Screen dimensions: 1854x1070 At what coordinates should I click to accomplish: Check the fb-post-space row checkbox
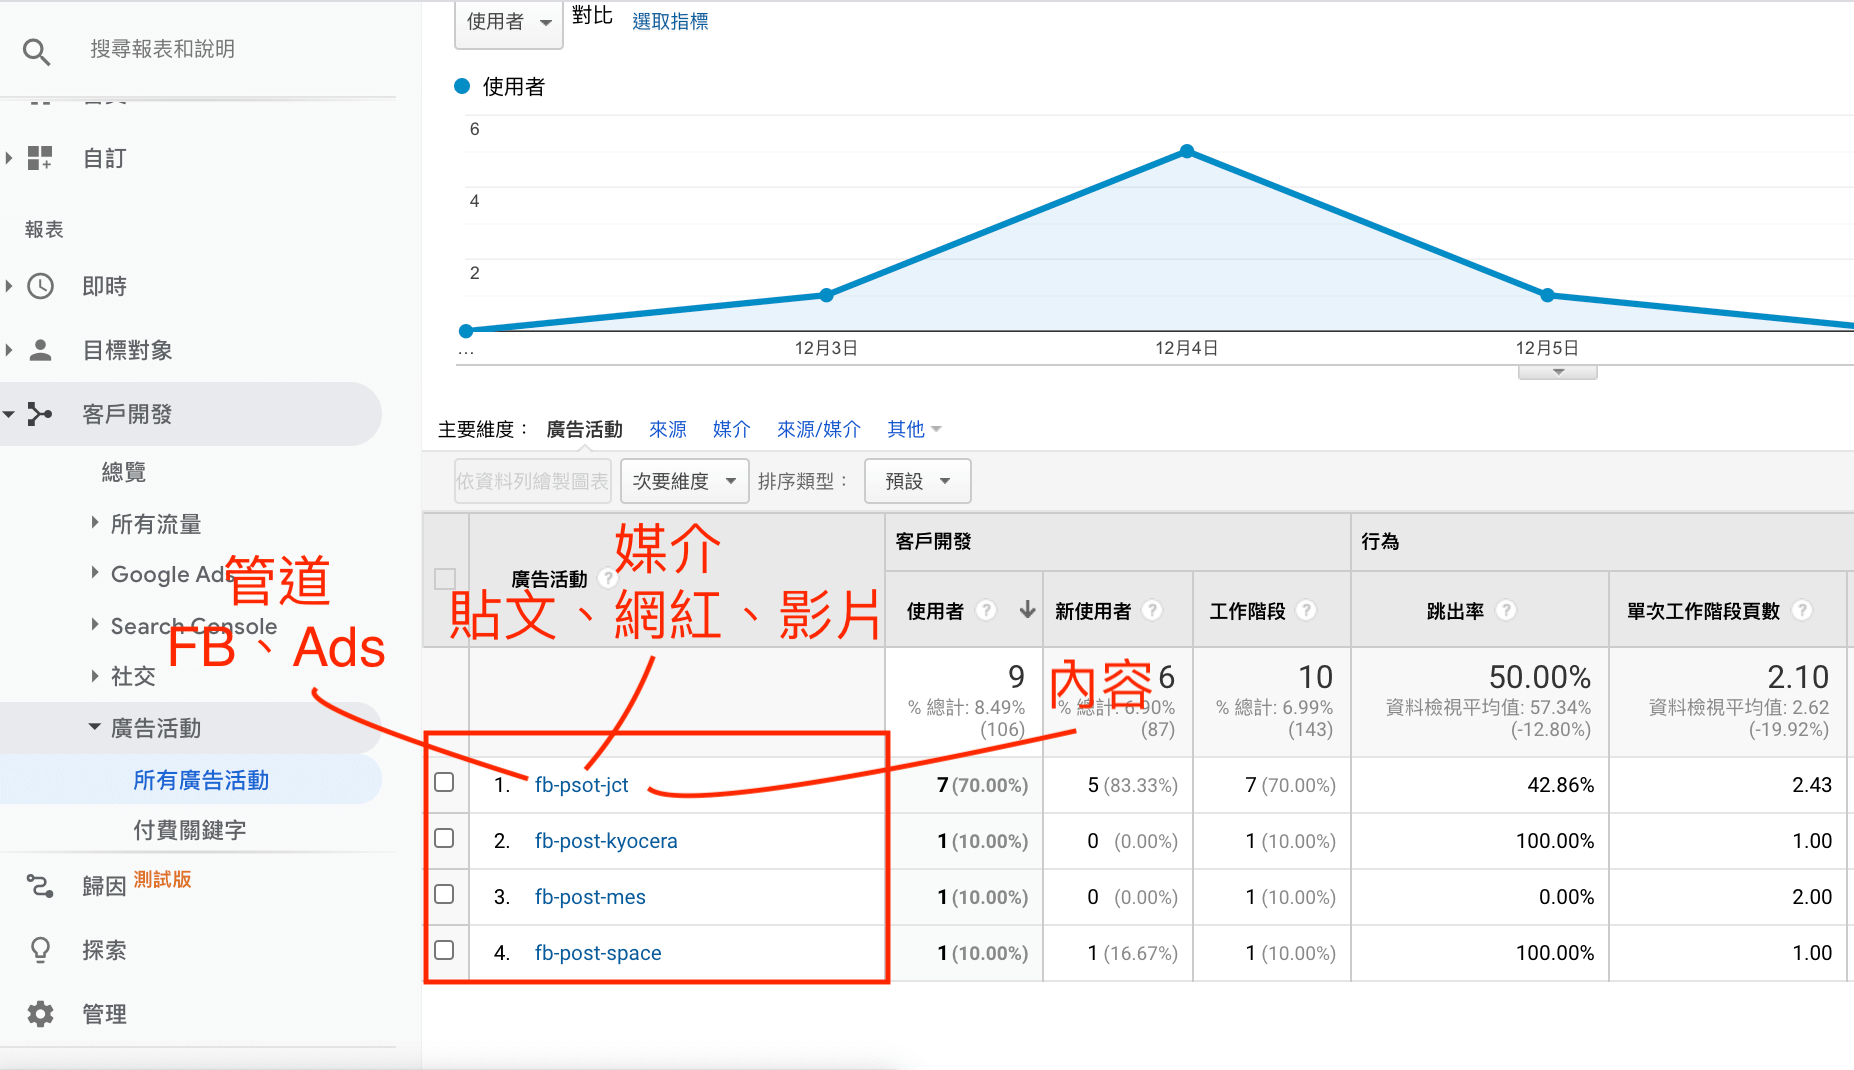tap(445, 950)
